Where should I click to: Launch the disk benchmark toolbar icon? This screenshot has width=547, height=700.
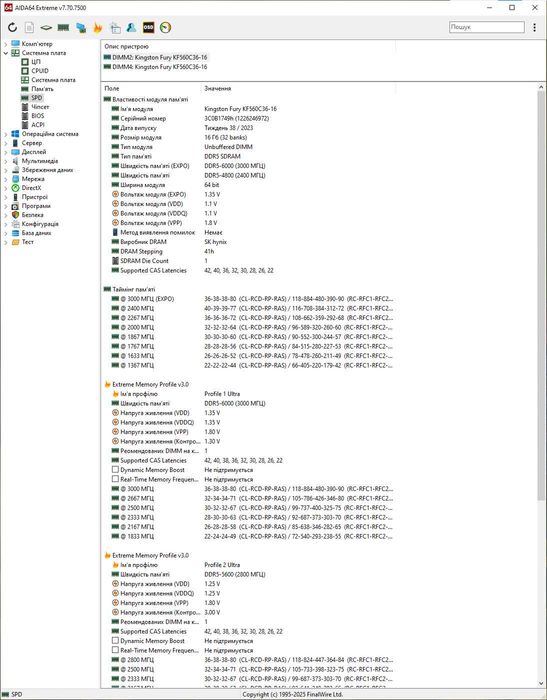(x=46, y=28)
